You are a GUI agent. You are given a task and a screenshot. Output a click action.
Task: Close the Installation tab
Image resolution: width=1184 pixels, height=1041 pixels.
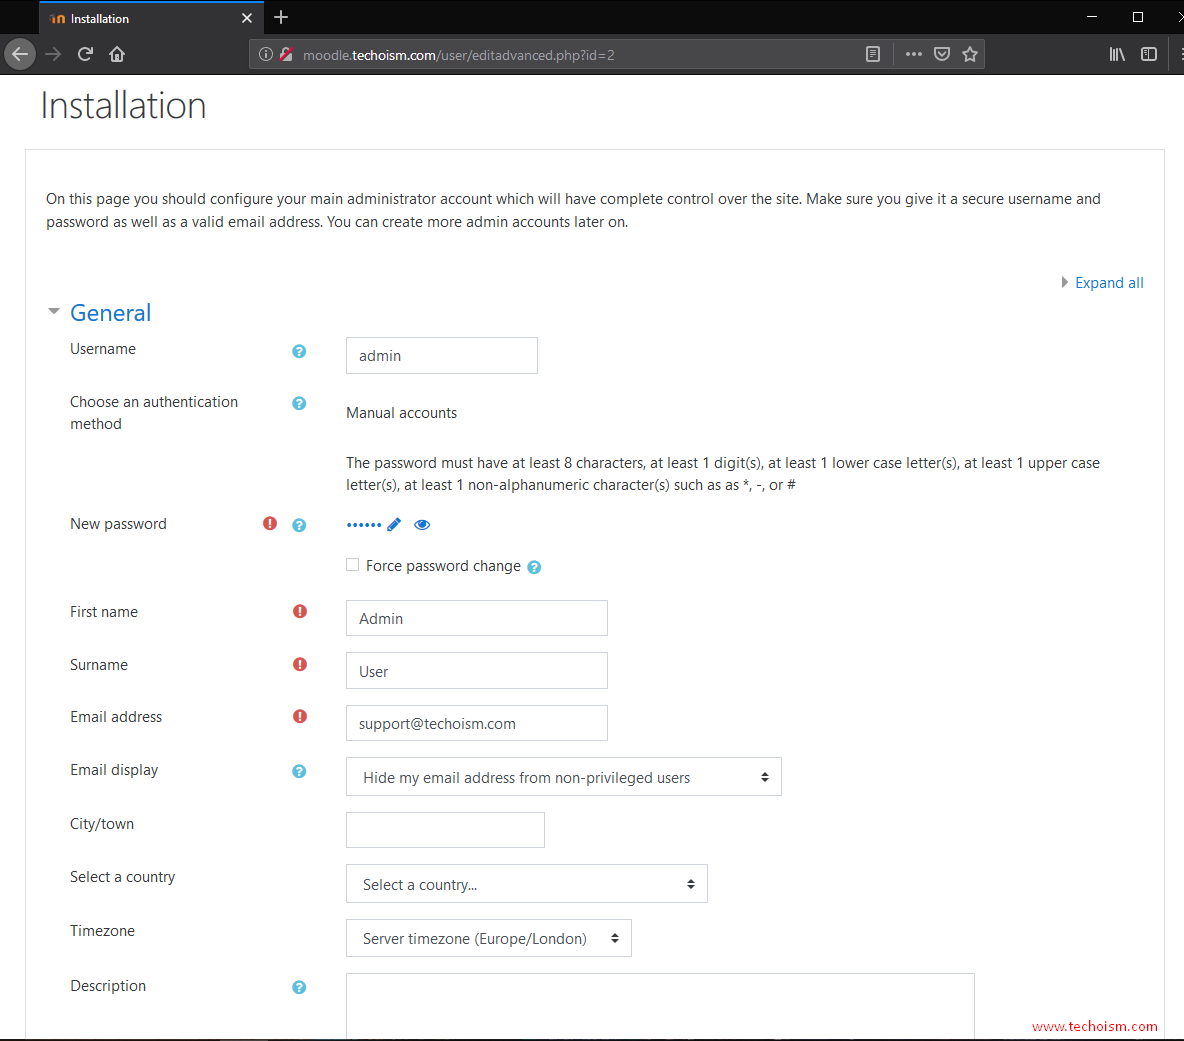[247, 18]
